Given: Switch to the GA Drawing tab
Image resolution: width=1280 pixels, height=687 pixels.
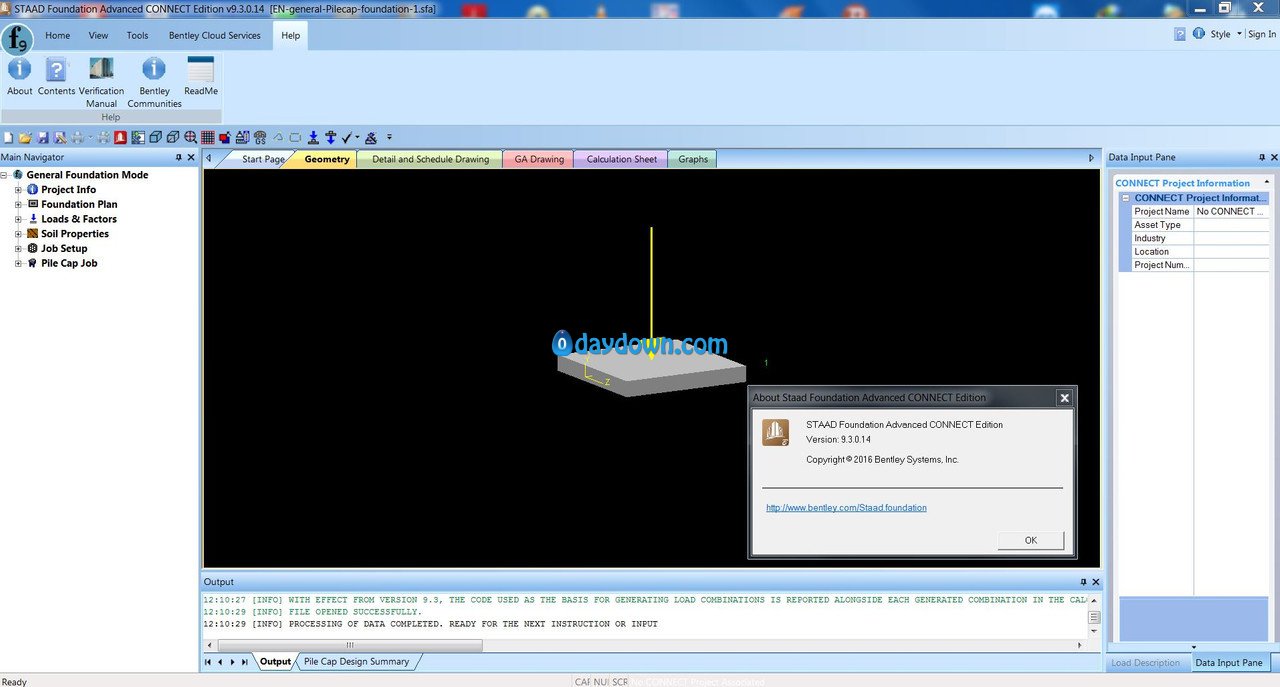Looking at the screenshot, I should point(539,159).
